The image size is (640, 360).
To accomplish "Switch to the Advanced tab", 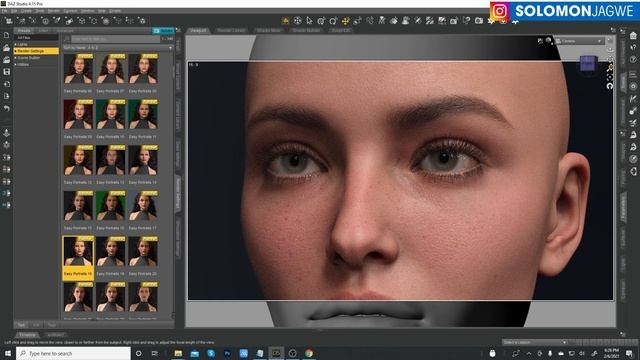I will tap(65, 31).
